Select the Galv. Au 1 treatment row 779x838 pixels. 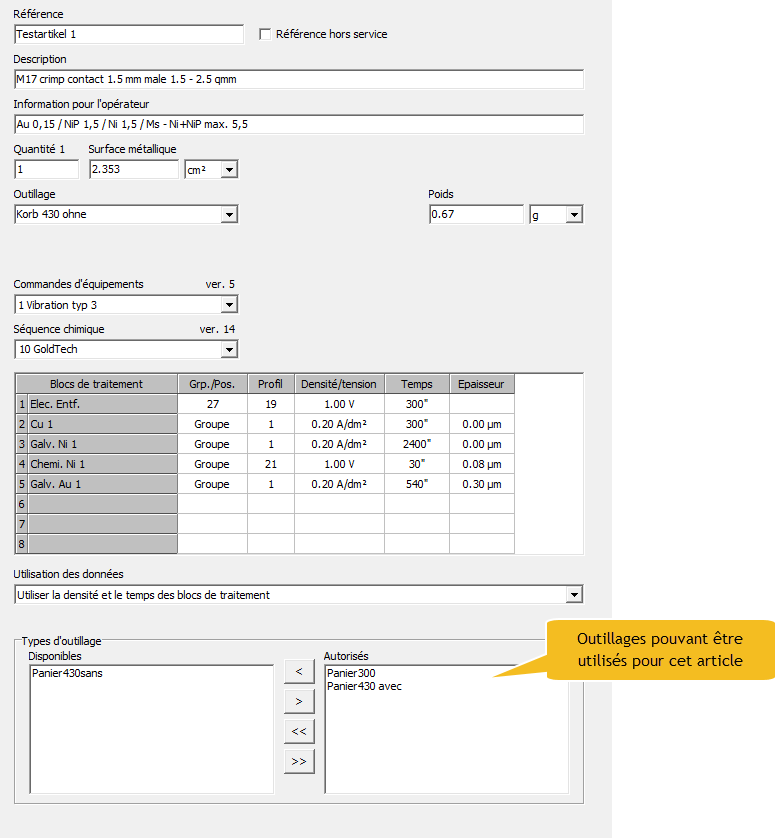(x=100, y=484)
